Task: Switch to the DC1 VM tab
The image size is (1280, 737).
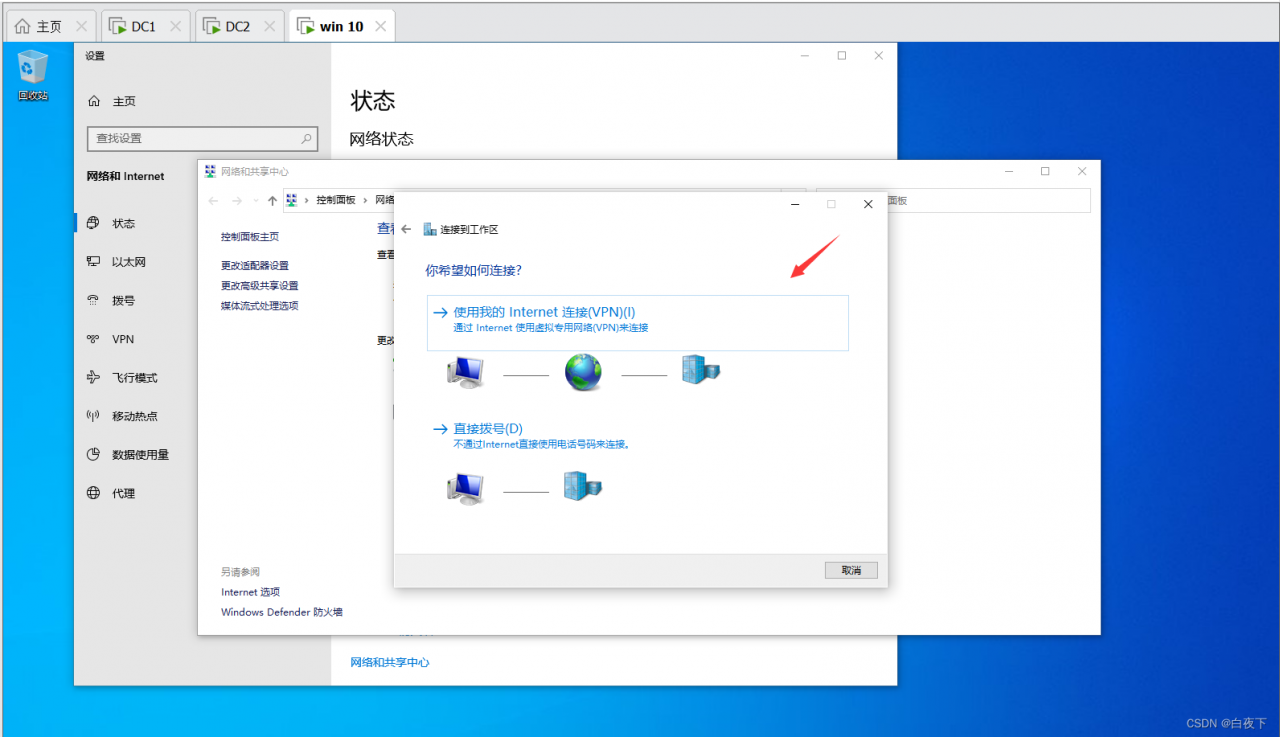Action: click(146, 26)
